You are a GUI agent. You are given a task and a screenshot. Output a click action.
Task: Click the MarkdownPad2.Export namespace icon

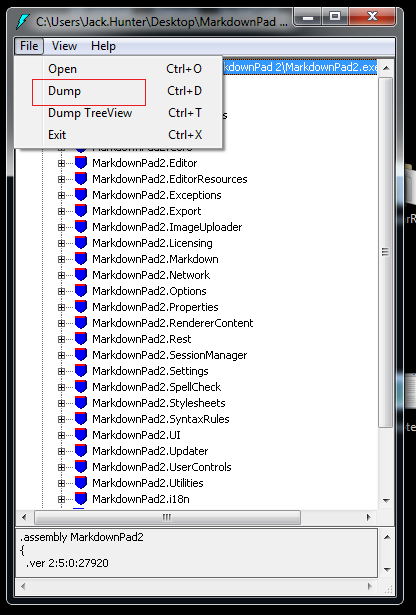(81, 211)
